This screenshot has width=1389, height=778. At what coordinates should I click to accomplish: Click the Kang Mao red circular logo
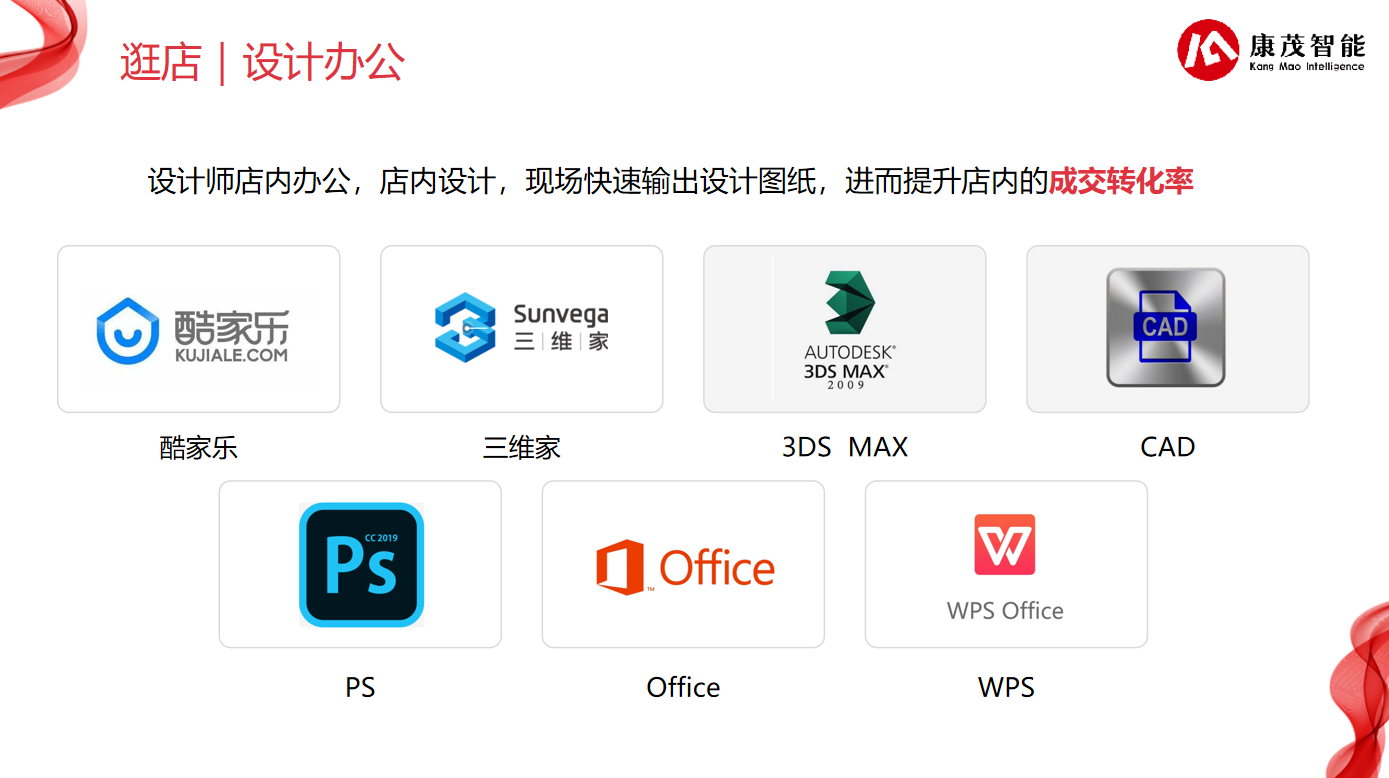pos(1208,50)
